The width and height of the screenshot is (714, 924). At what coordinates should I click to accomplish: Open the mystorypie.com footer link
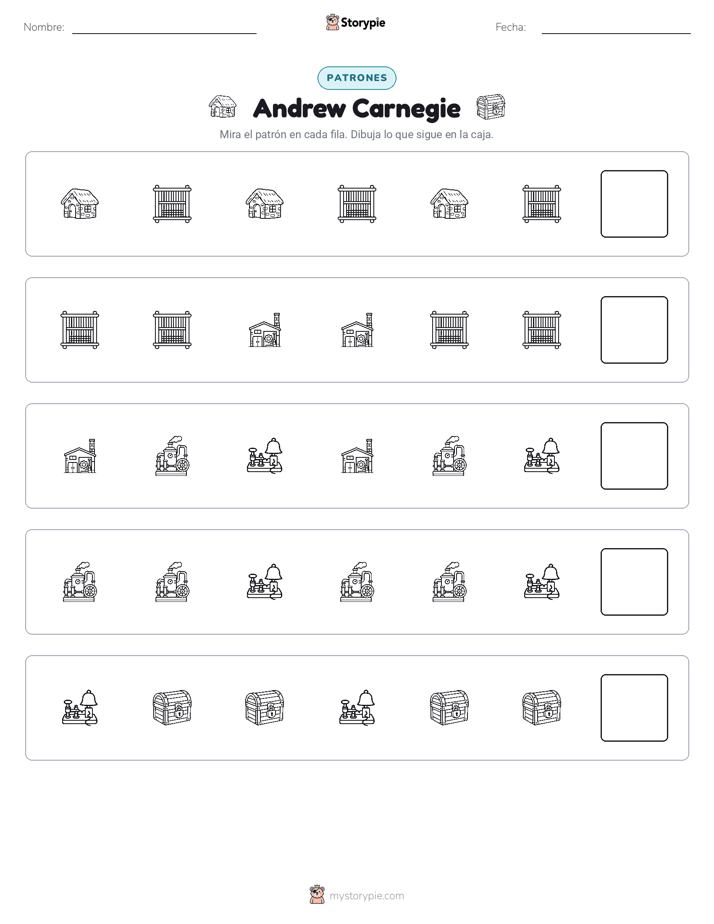357,895
